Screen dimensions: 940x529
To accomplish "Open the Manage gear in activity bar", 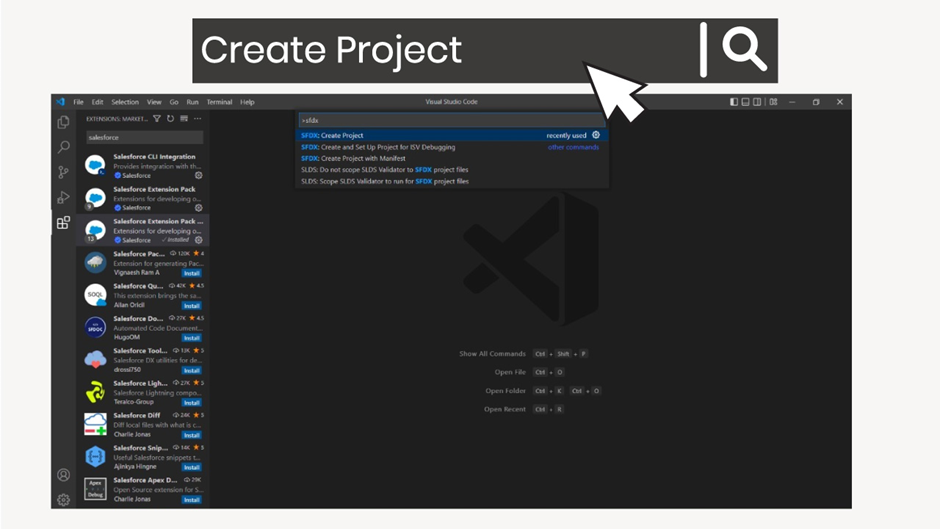I will (63, 500).
